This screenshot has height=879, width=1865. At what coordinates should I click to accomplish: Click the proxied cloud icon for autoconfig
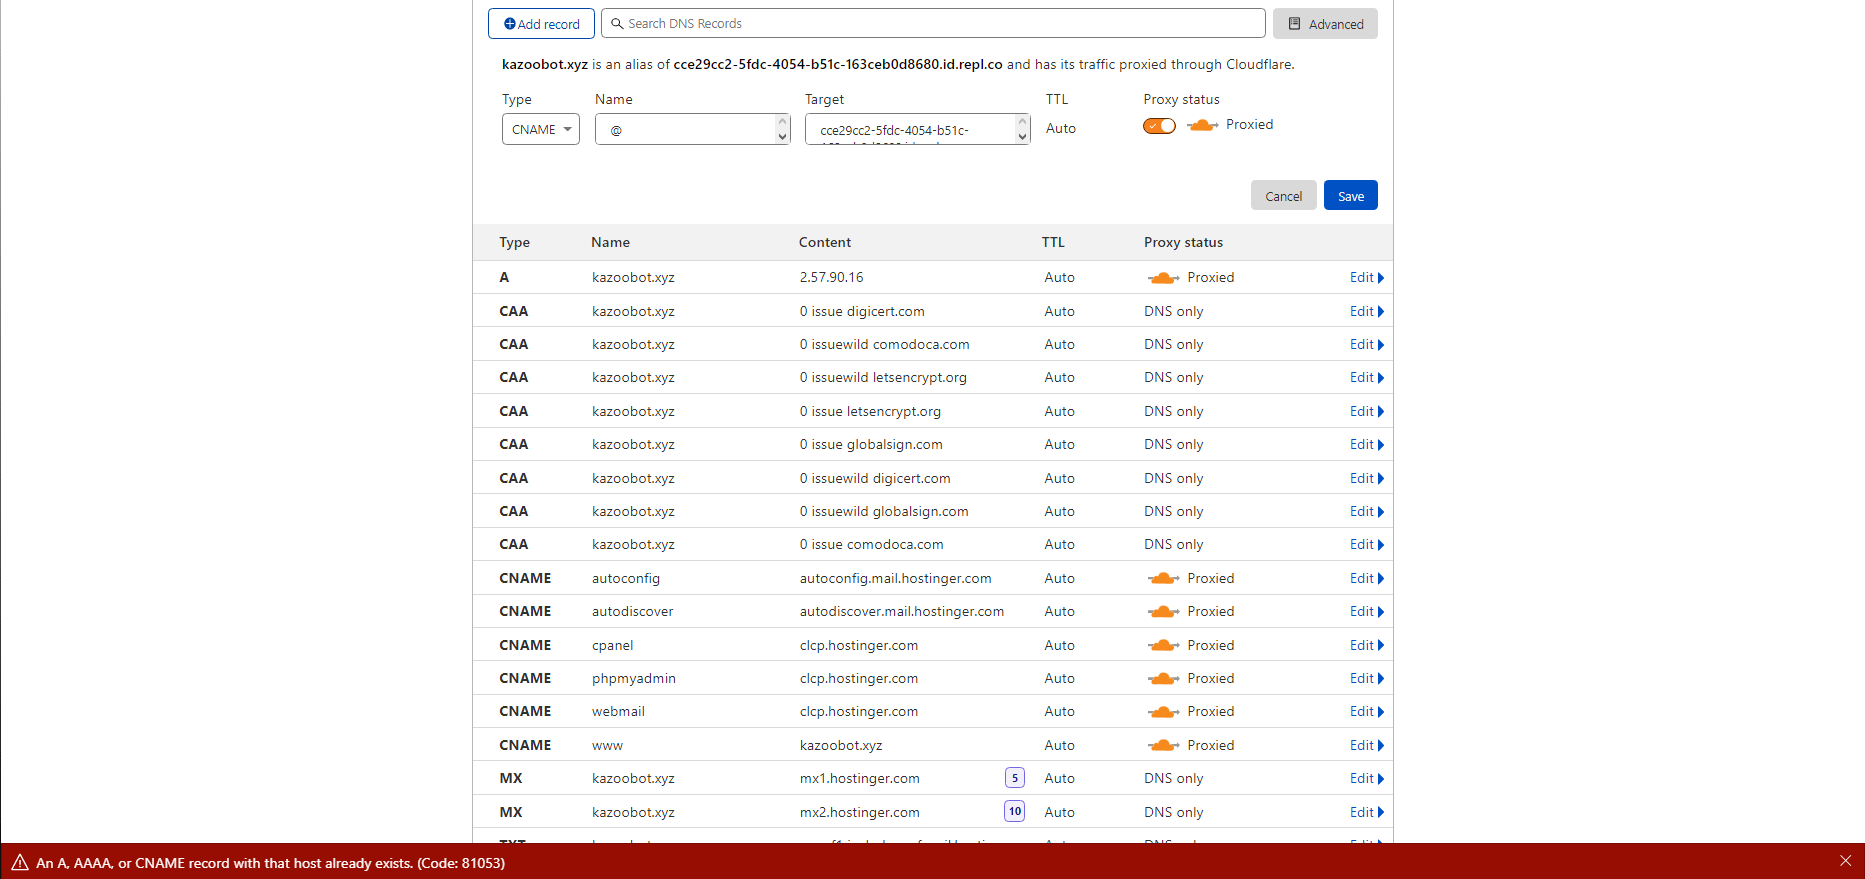(1163, 578)
